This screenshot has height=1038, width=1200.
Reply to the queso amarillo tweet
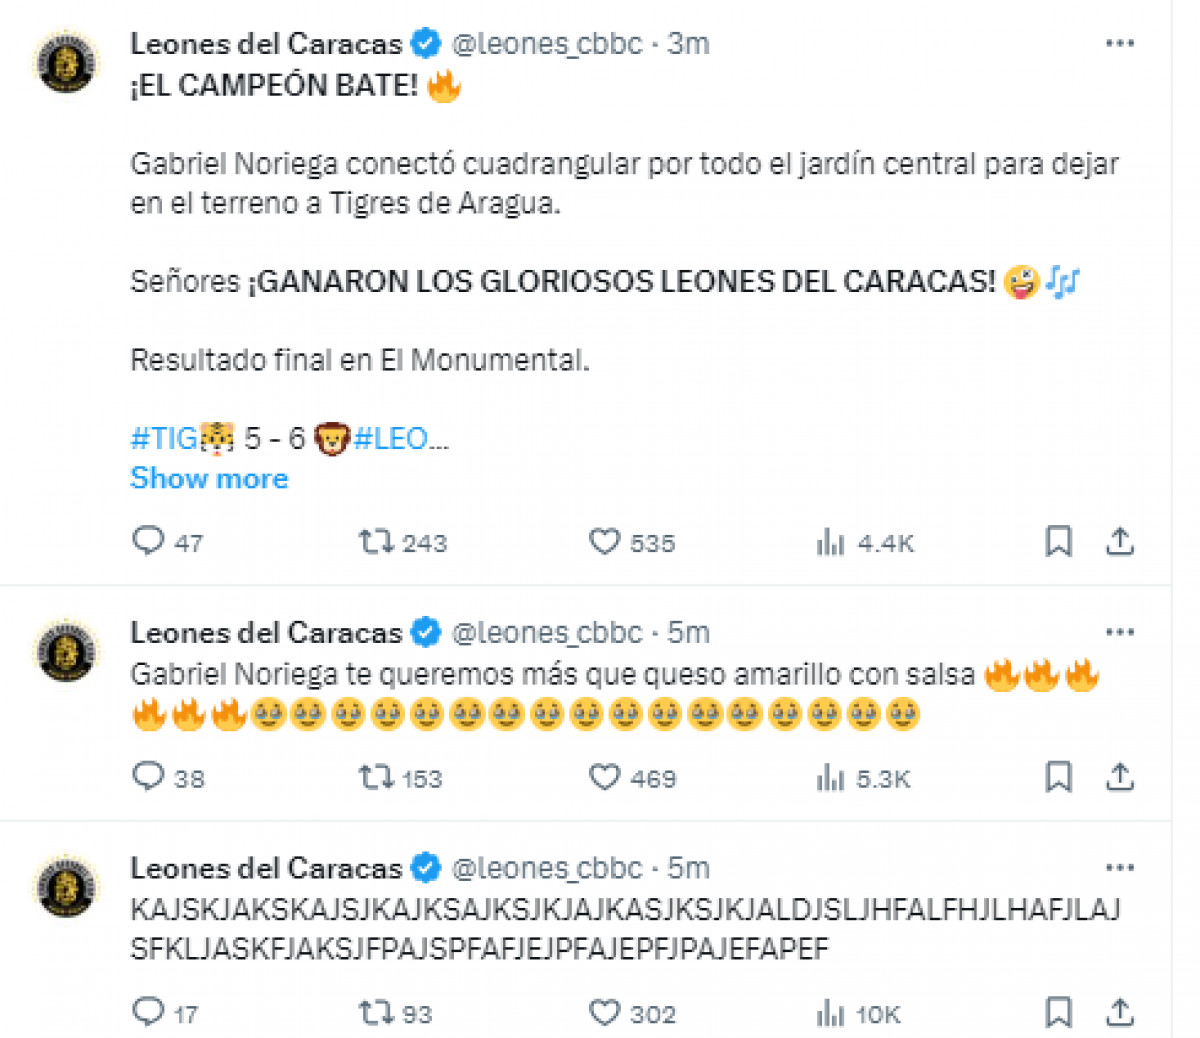point(148,777)
